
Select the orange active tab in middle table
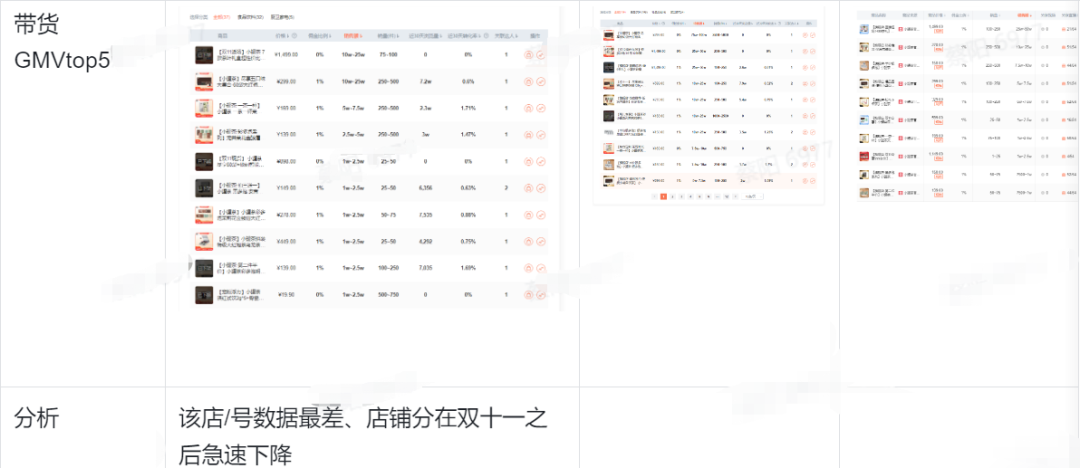(x=620, y=12)
